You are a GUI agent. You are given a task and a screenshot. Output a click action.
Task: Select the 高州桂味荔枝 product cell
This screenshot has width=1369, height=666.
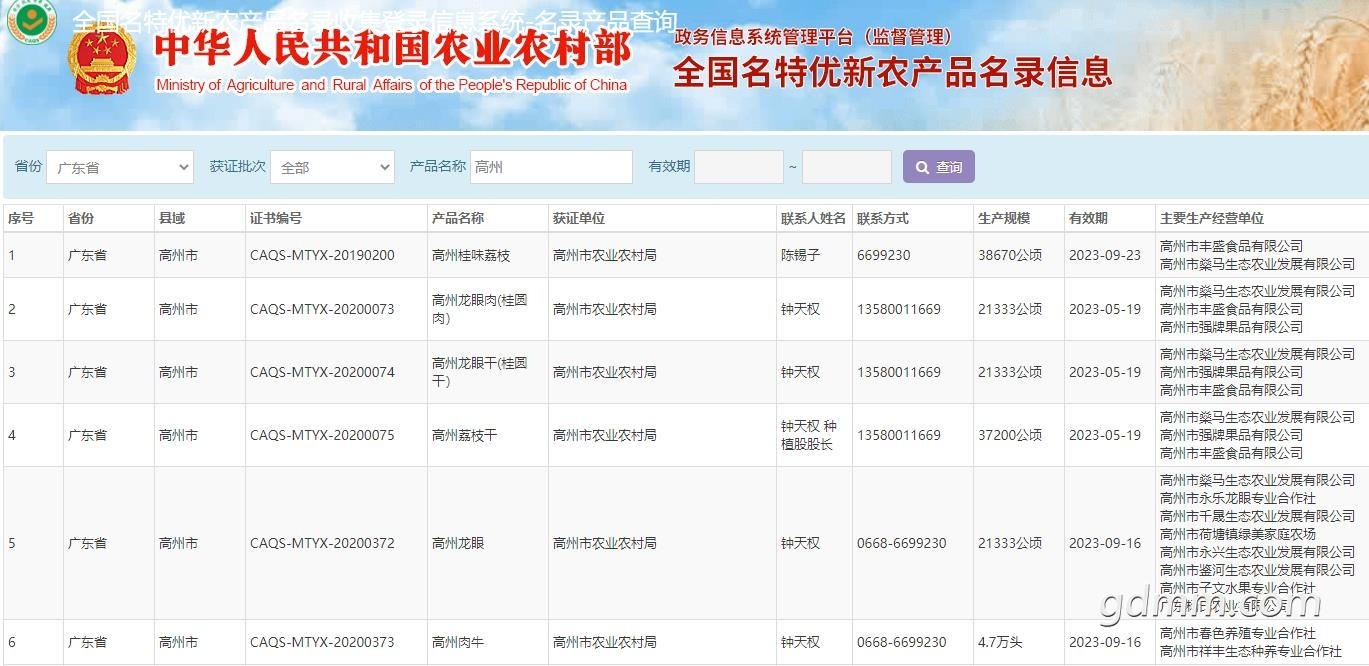[x=471, y=255]
